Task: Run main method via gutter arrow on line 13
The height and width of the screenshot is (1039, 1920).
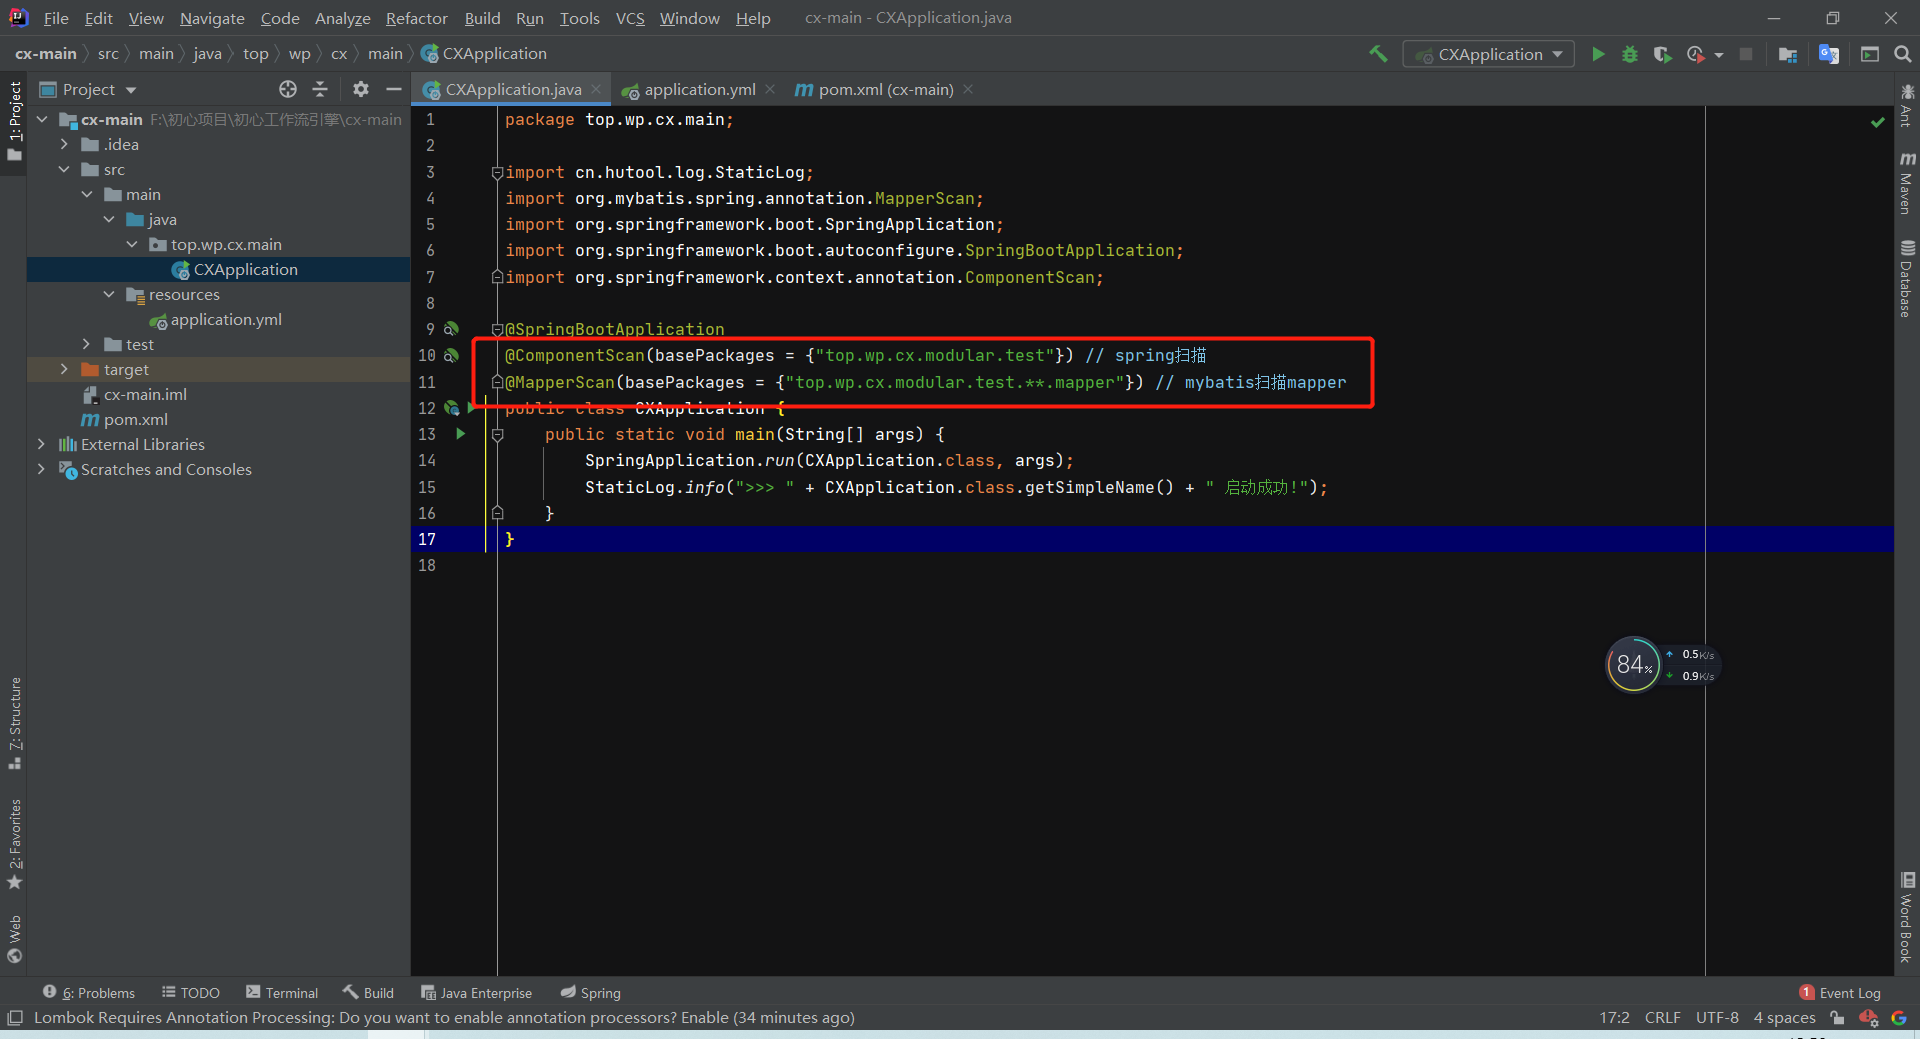Action: (x=461, y=434)
